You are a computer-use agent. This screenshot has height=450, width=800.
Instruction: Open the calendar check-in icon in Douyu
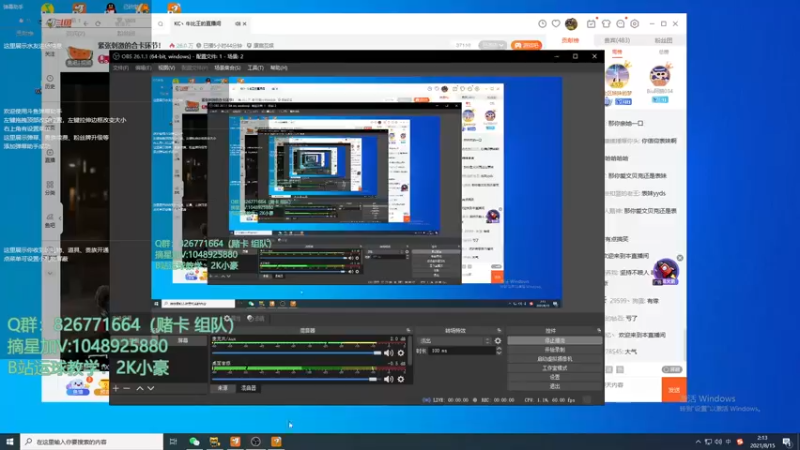tap(591, 23)
